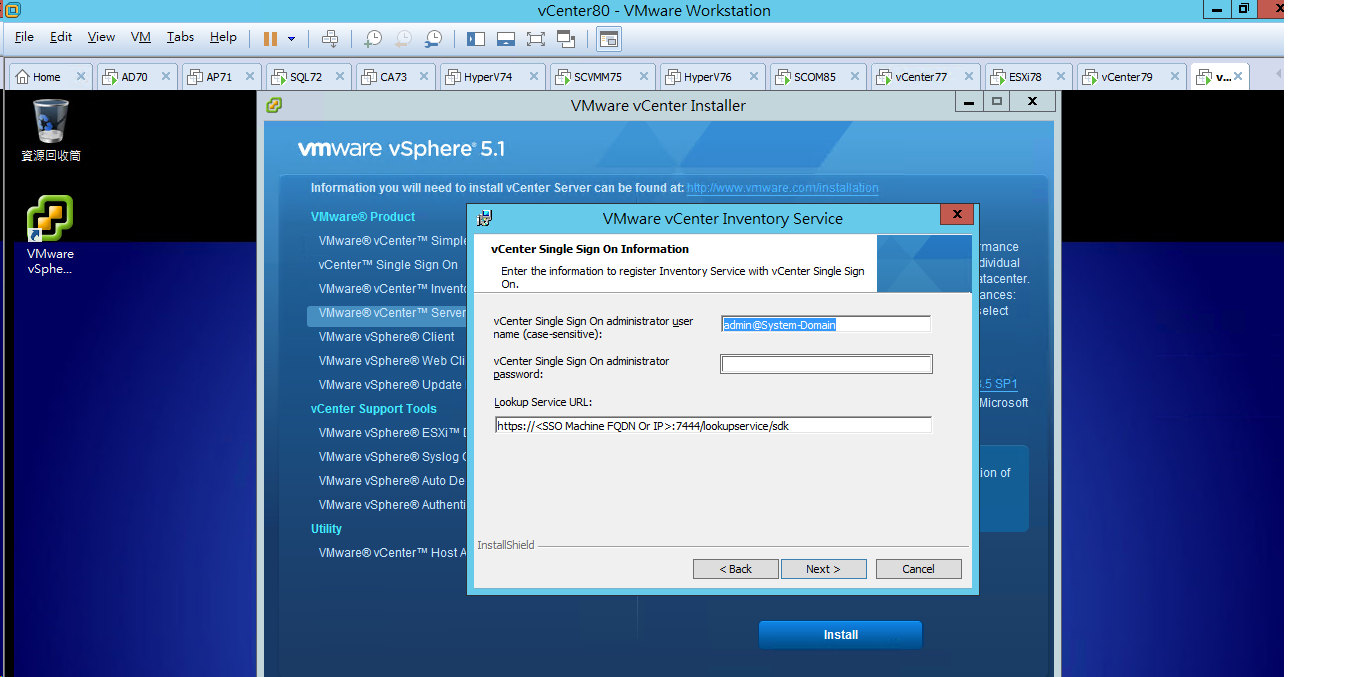The width and height of the screenshot is (1367, 677).
Task: Click the Inventory Service dialog title icon
Action: [x=484, y=218]
